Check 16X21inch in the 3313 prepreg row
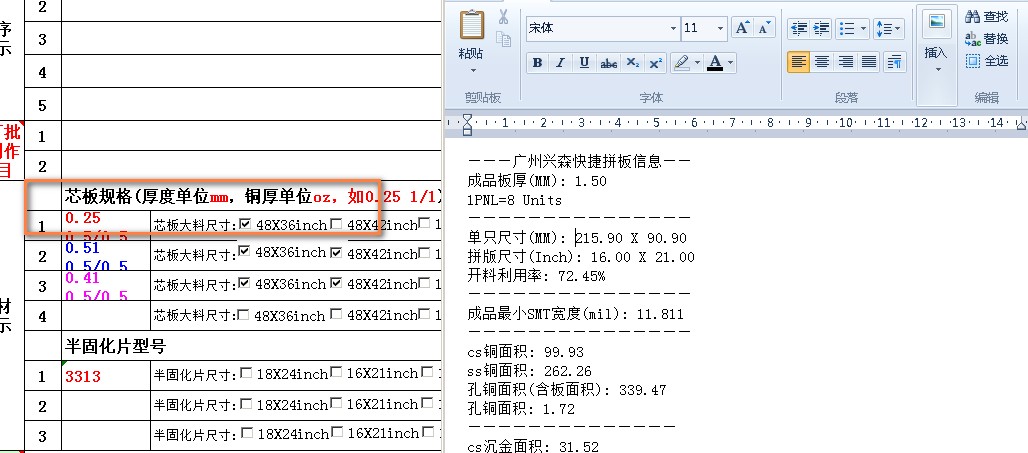The height and width of the screenshot is (453, 1028). [336, 372]
